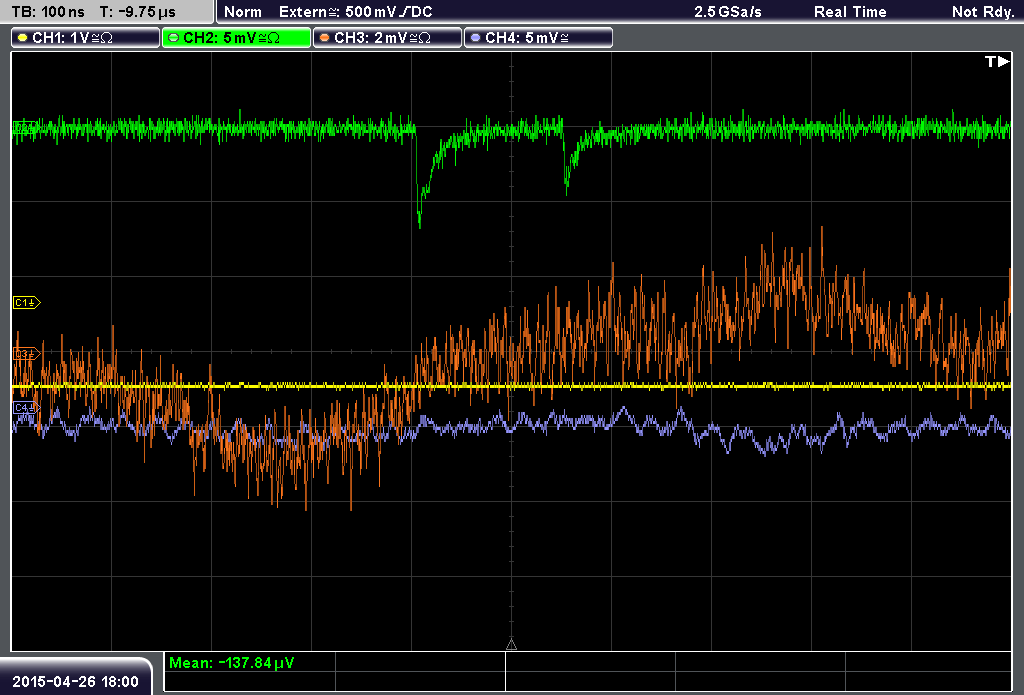Select the CH1: 1V channel tab
This screenshot has width=1024, height=695.
[86, 38]
